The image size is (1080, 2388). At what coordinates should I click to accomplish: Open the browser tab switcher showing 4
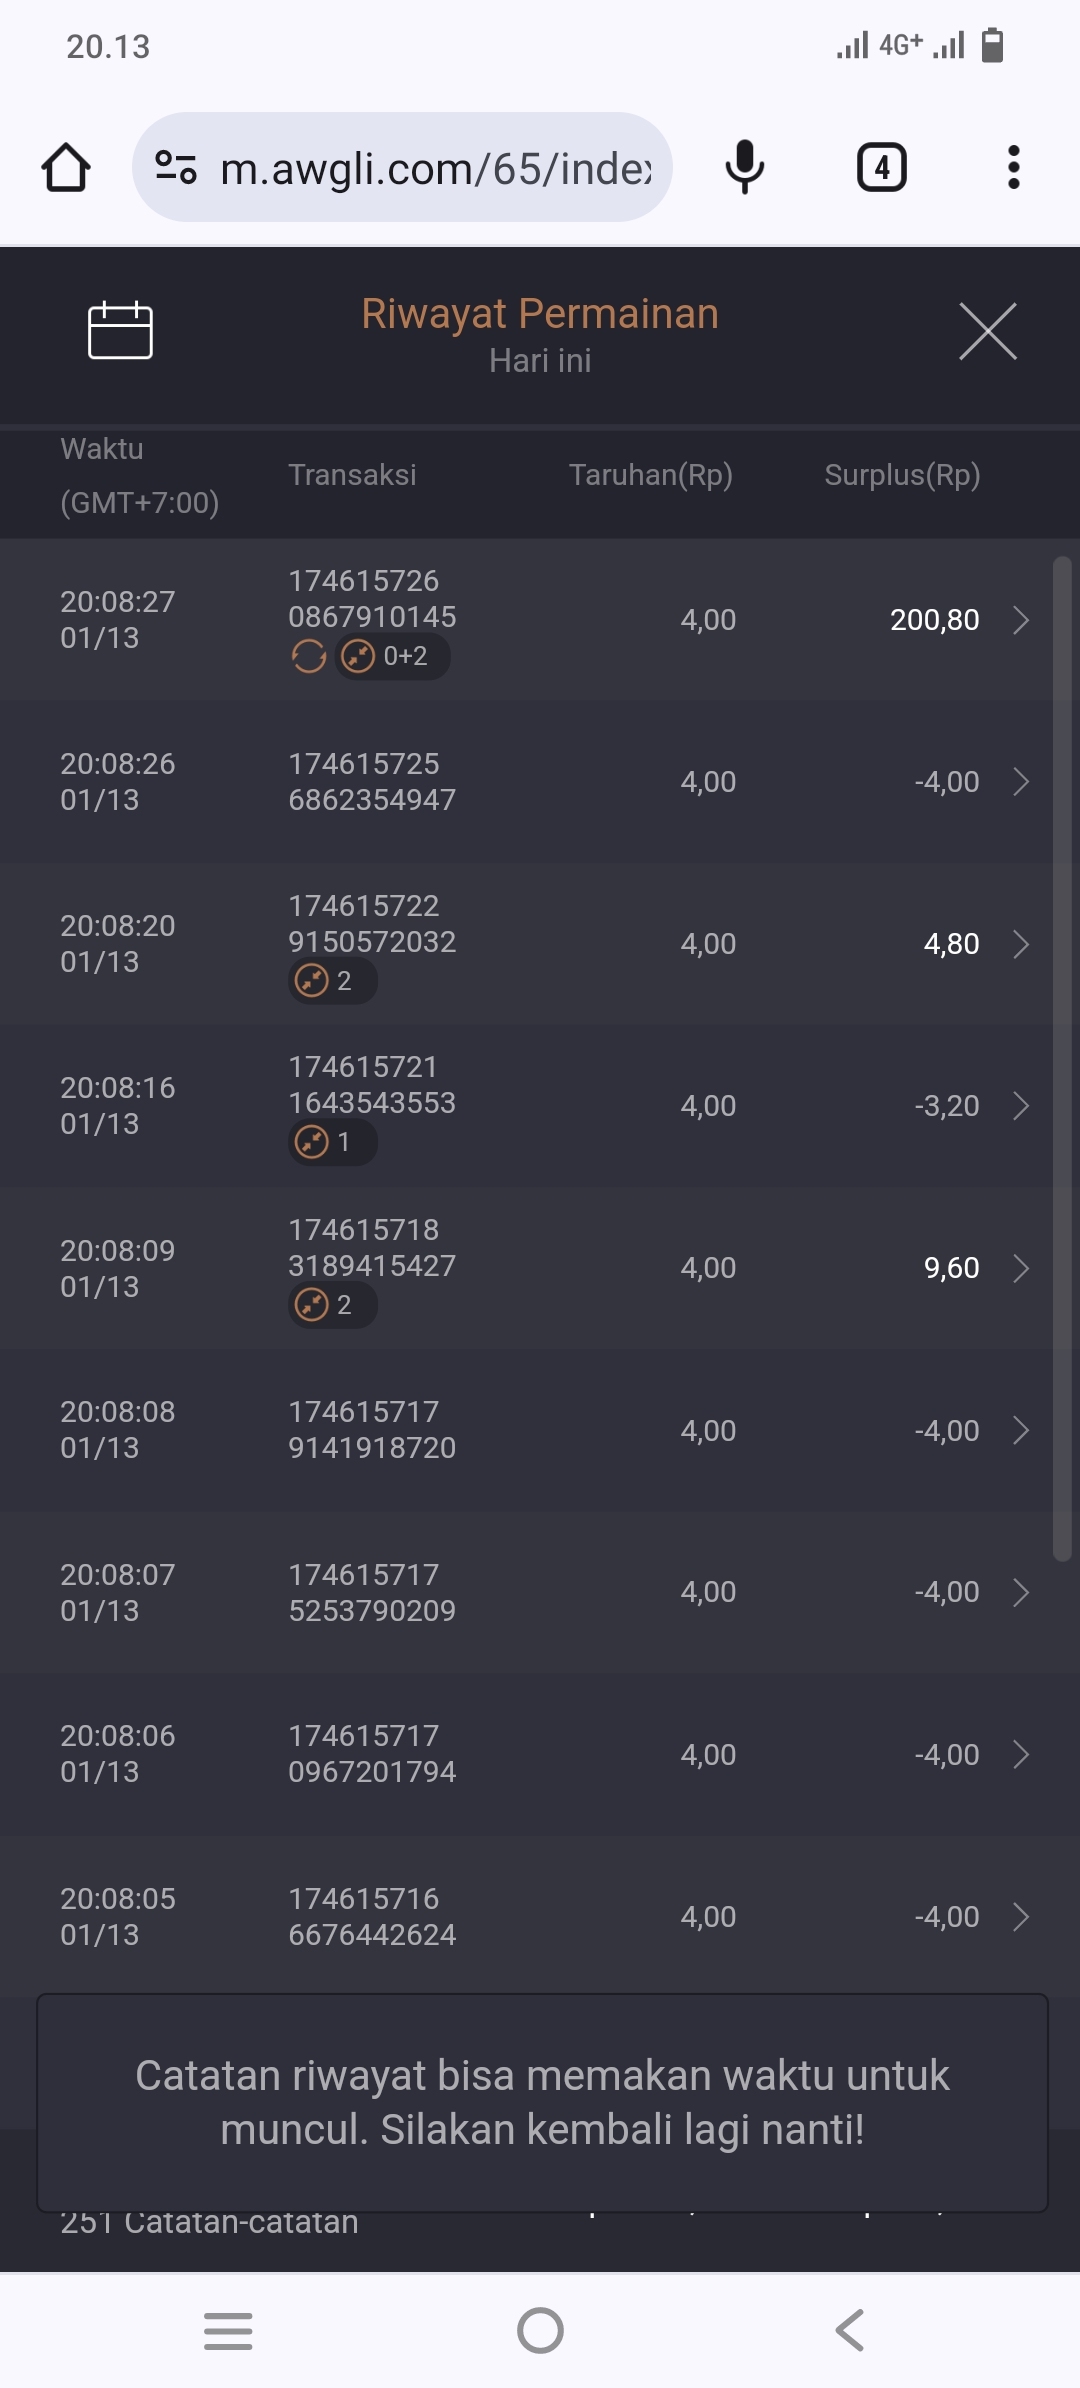881,167
